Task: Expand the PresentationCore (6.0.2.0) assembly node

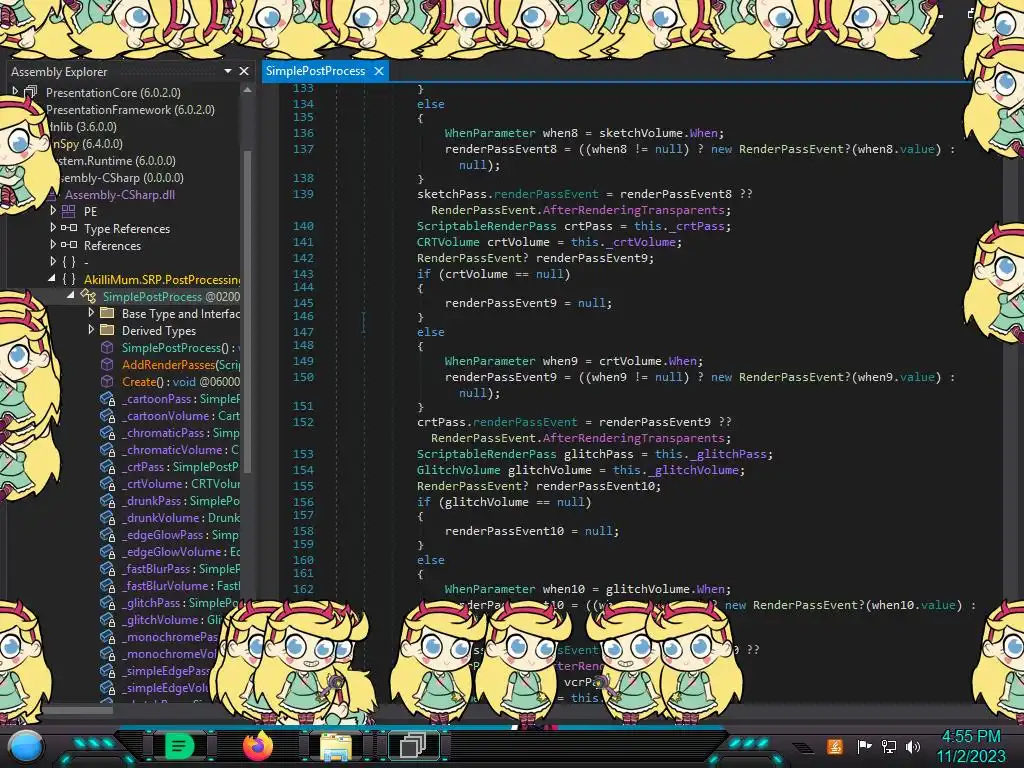Action: tap(16, 92)
